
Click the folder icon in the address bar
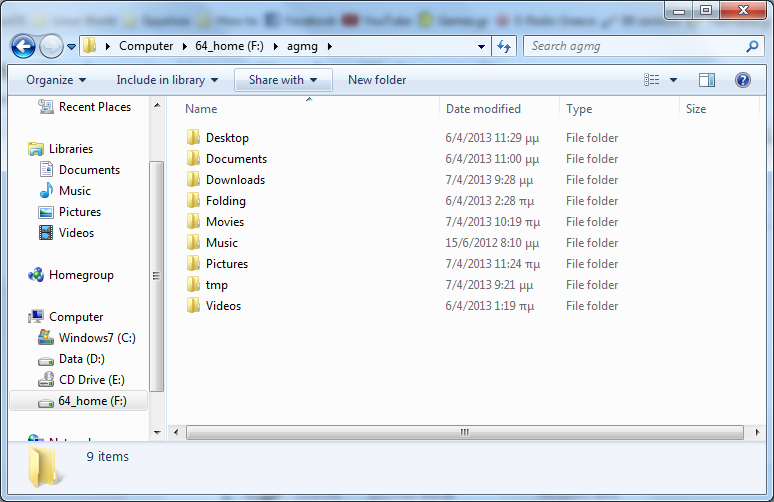(89, 46)
